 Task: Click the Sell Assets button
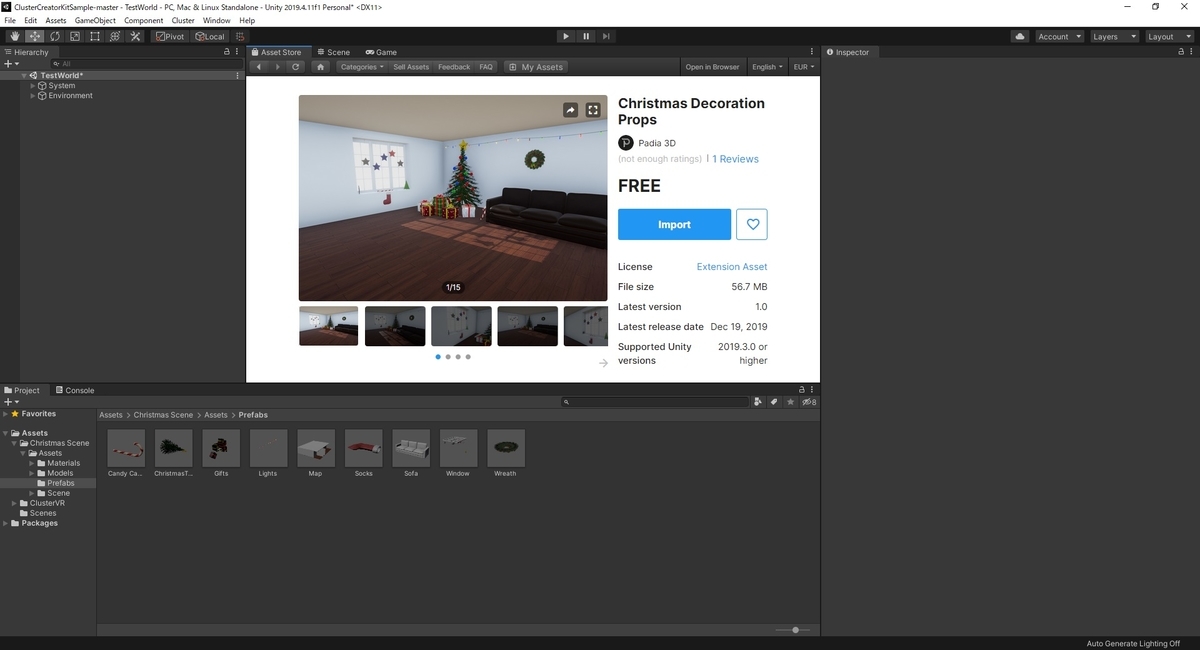(411, 67)
